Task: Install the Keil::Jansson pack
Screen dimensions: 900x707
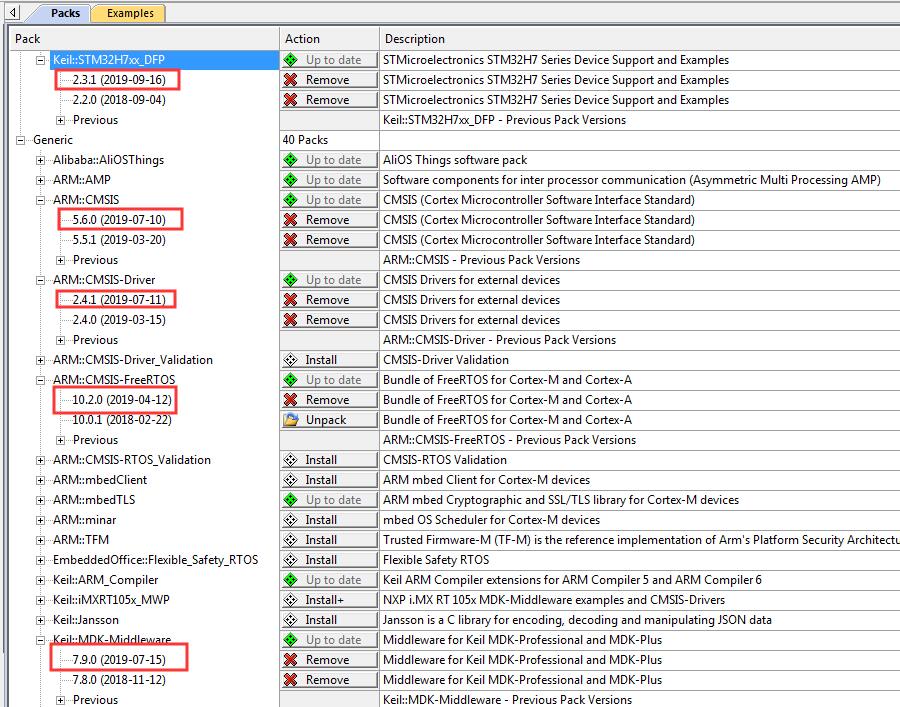Action: tap(329, 620)
